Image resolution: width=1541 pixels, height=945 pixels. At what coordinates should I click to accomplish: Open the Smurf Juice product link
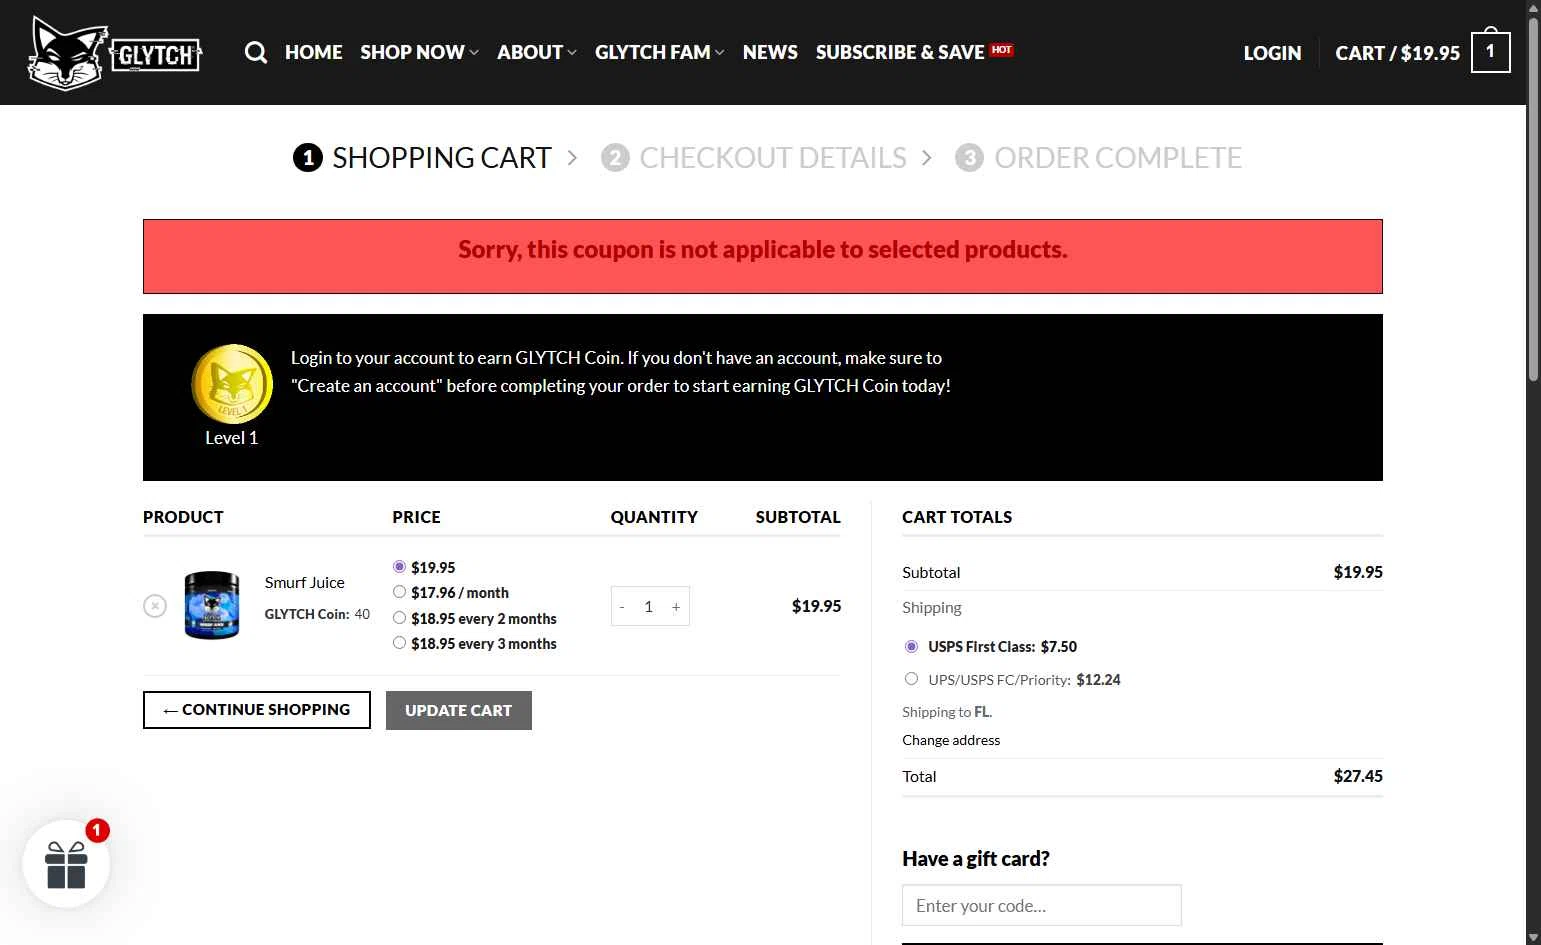pyautogui.click(x=304, y=582)
